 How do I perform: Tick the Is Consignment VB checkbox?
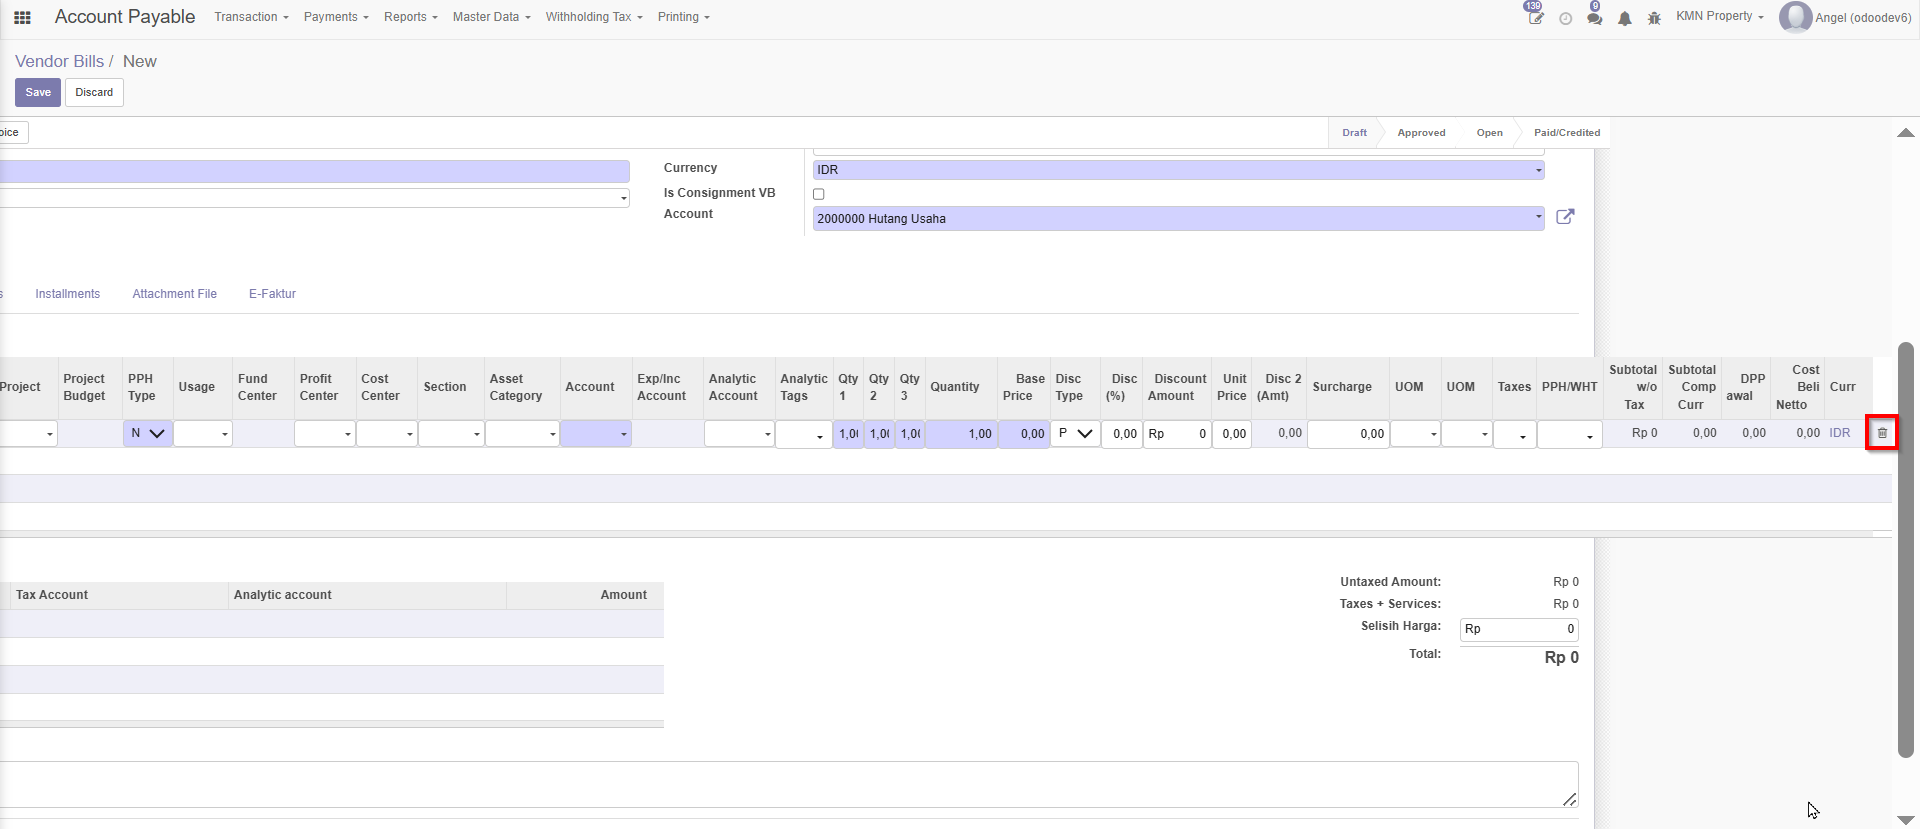819,194
